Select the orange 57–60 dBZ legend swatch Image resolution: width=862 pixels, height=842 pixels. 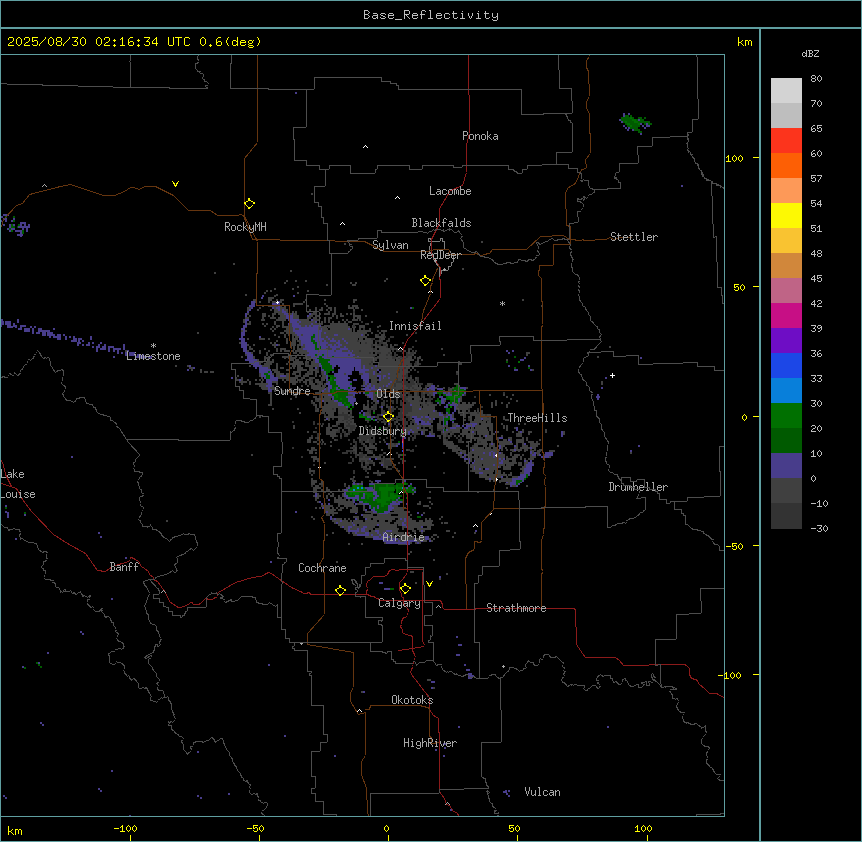[786, 165]
